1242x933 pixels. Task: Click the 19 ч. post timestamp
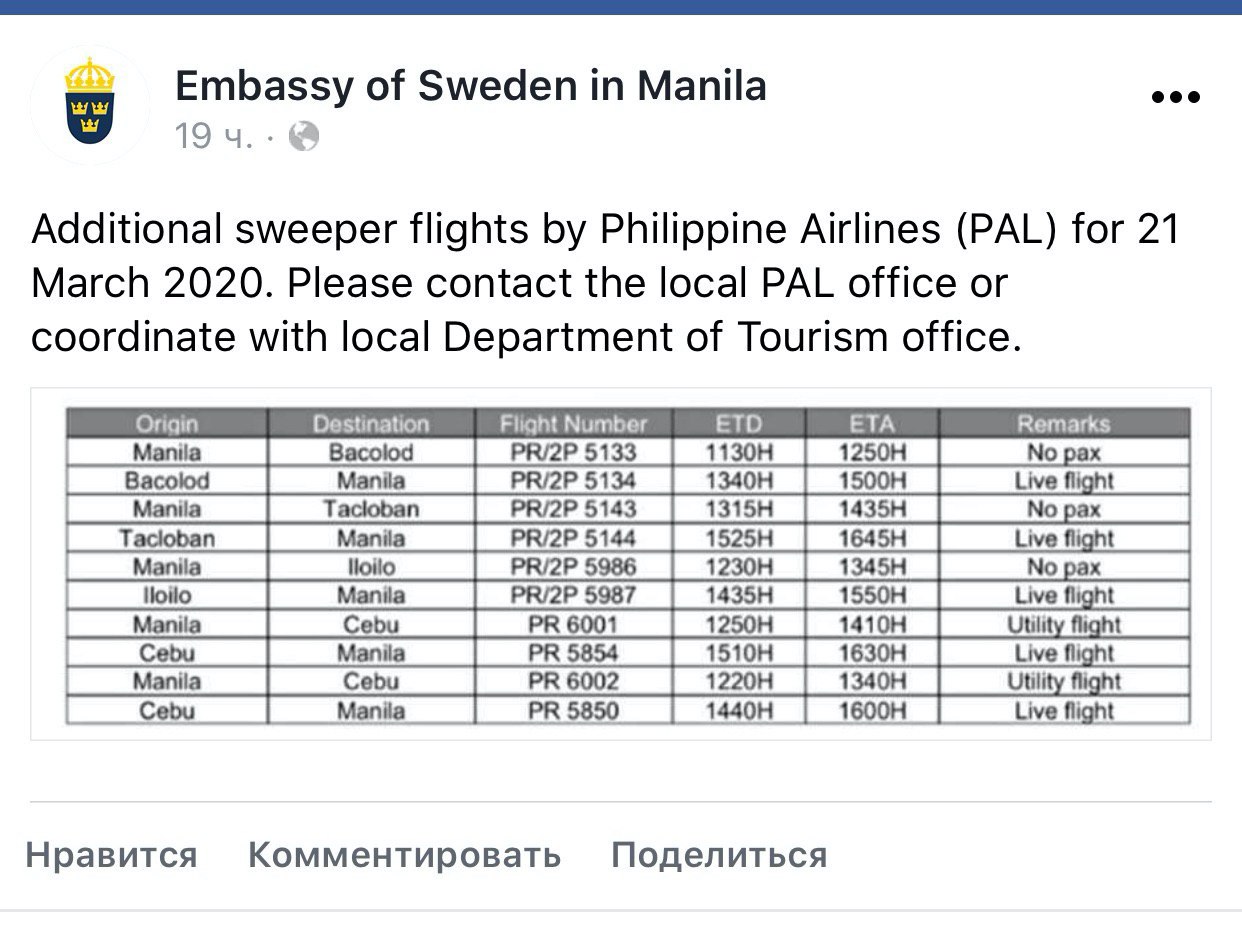pyautogui.click(x=214, y=136)
